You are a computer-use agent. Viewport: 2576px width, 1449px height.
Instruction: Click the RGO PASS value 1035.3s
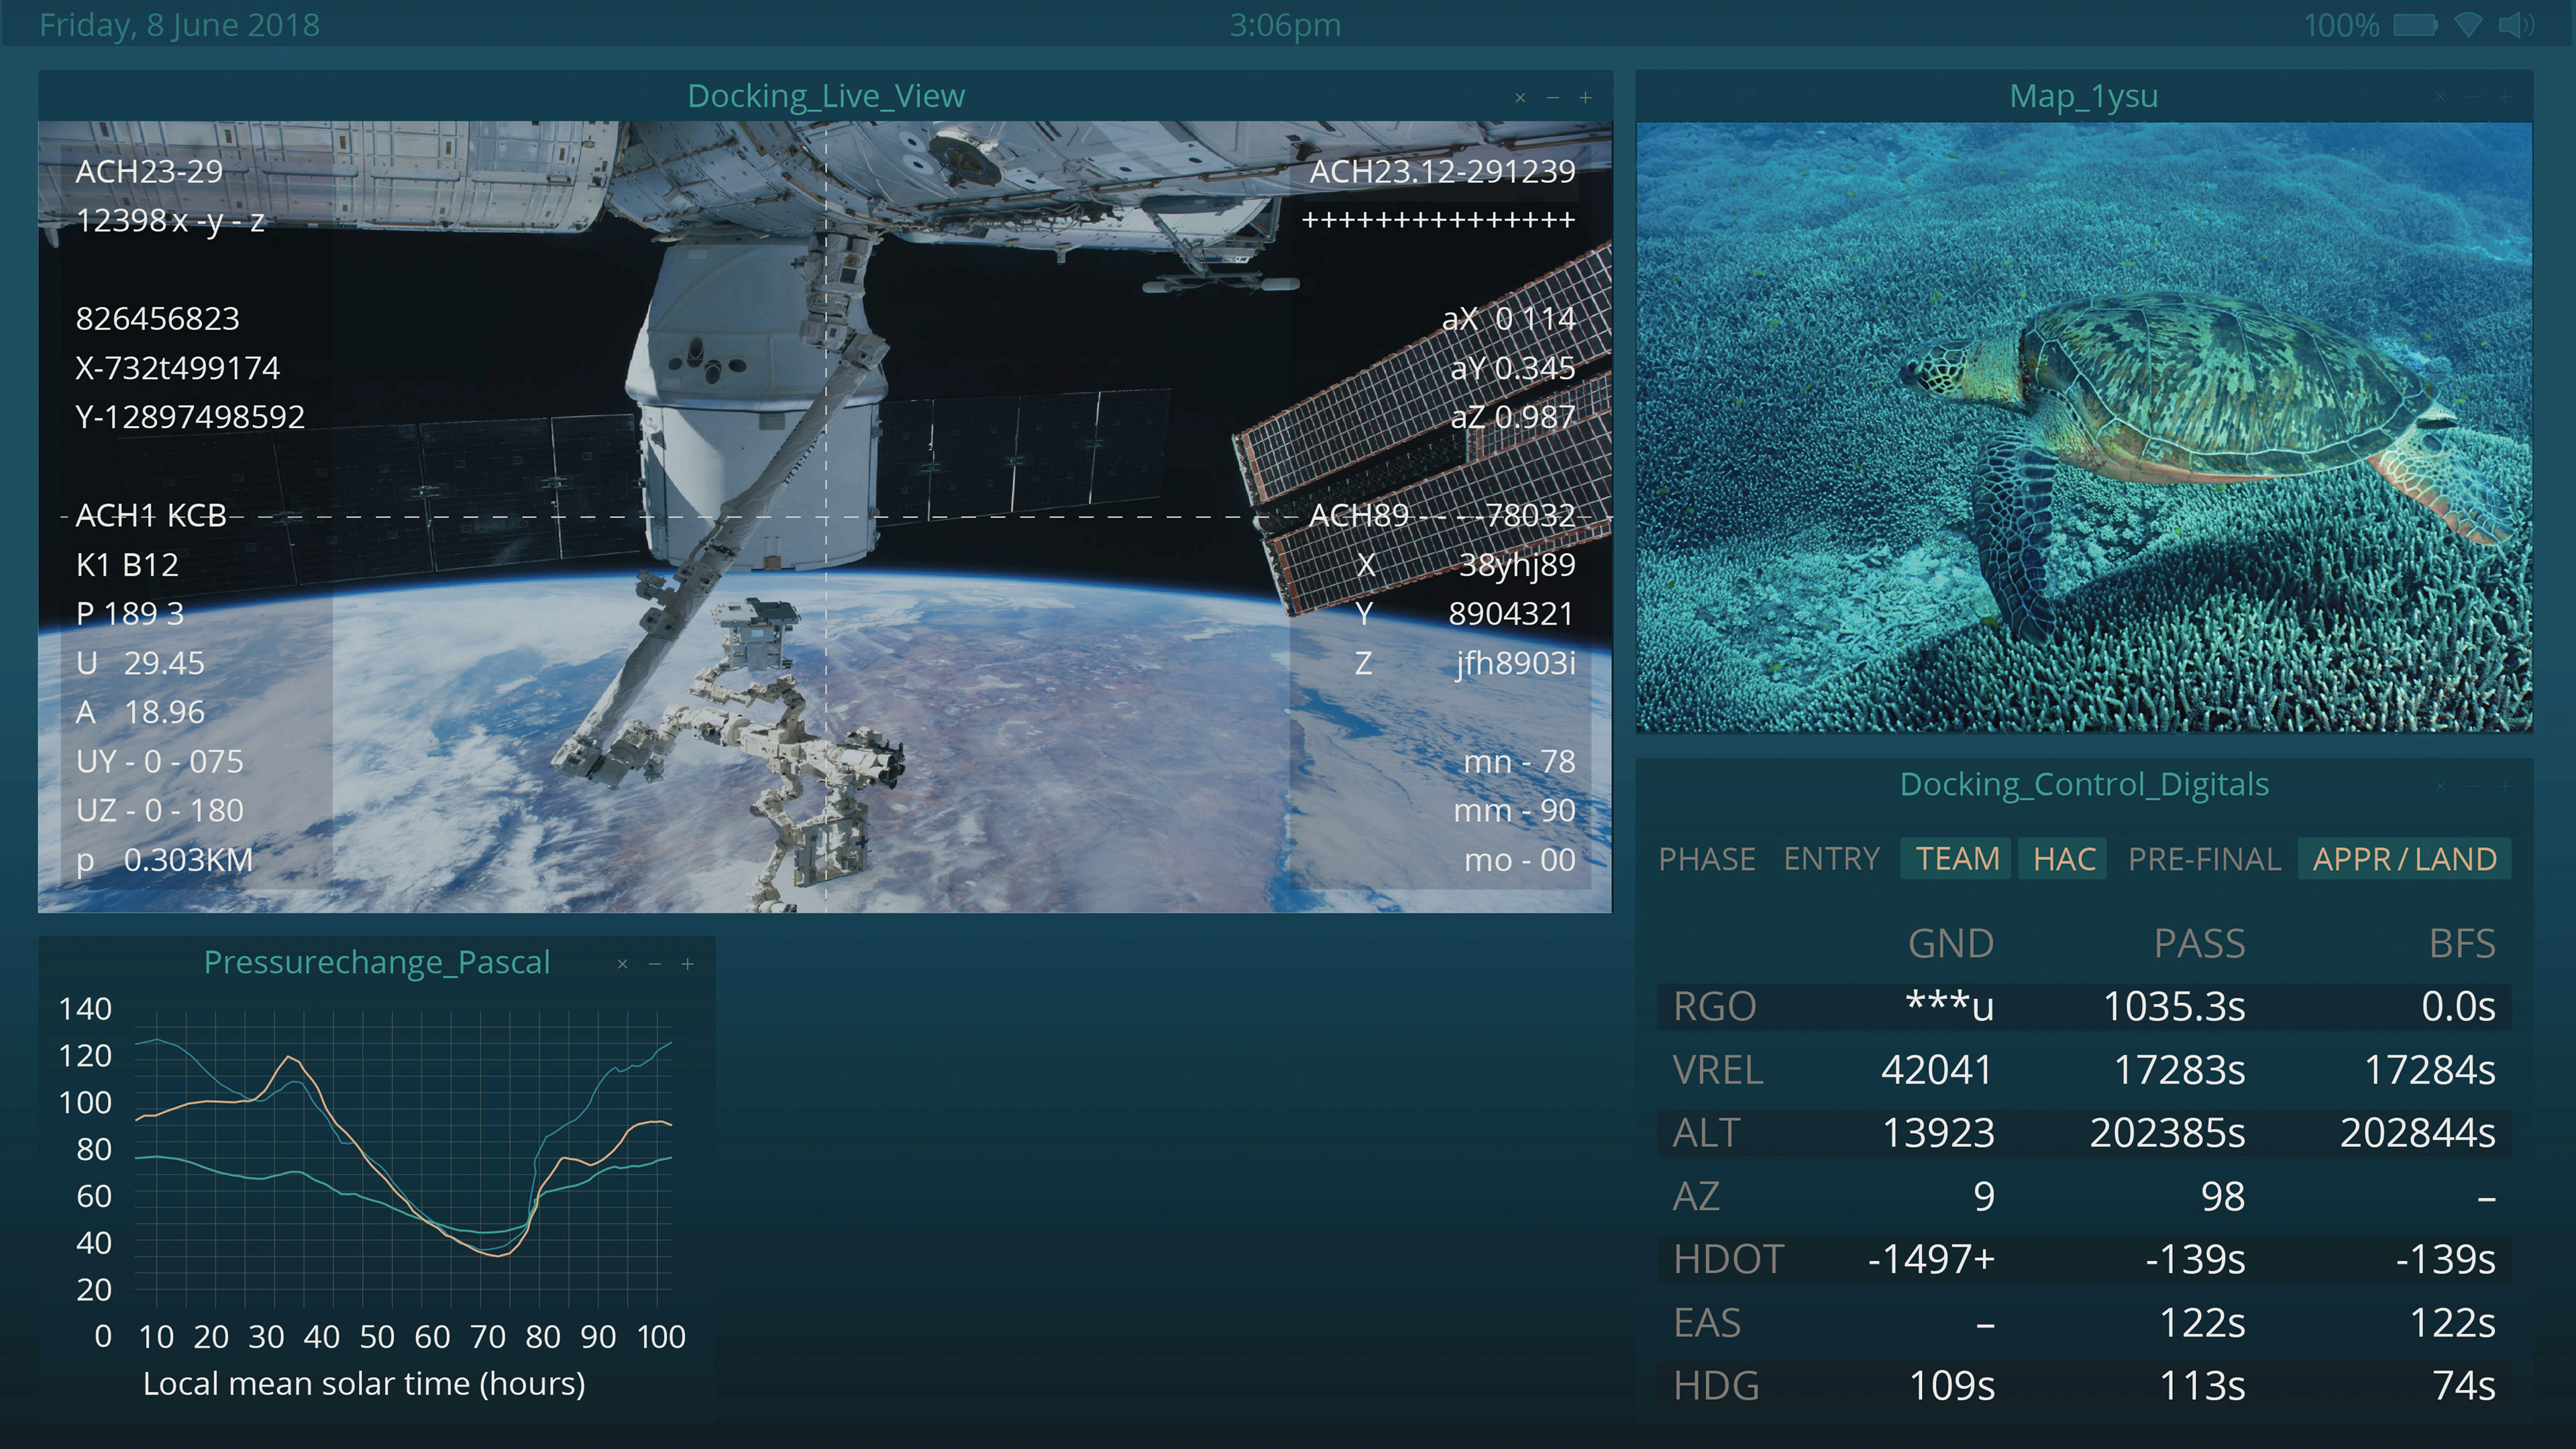pos(2174,1007)
